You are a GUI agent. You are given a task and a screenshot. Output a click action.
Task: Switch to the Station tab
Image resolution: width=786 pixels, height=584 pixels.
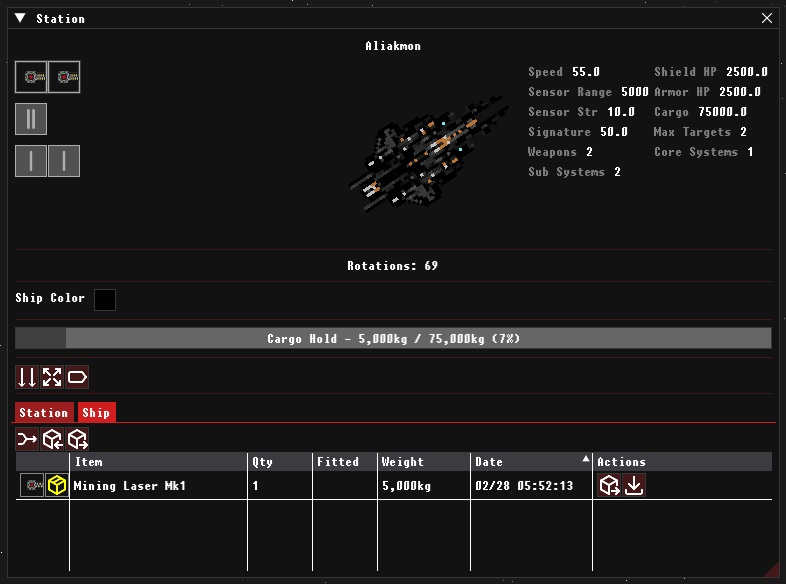44,413
